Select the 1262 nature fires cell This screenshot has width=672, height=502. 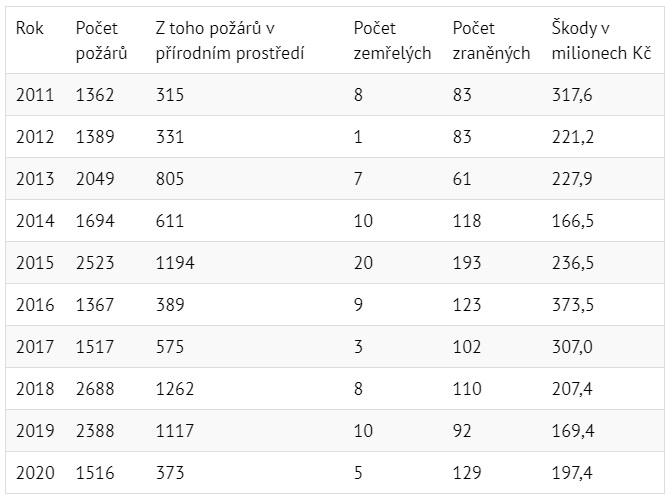(x=175, y=388)
